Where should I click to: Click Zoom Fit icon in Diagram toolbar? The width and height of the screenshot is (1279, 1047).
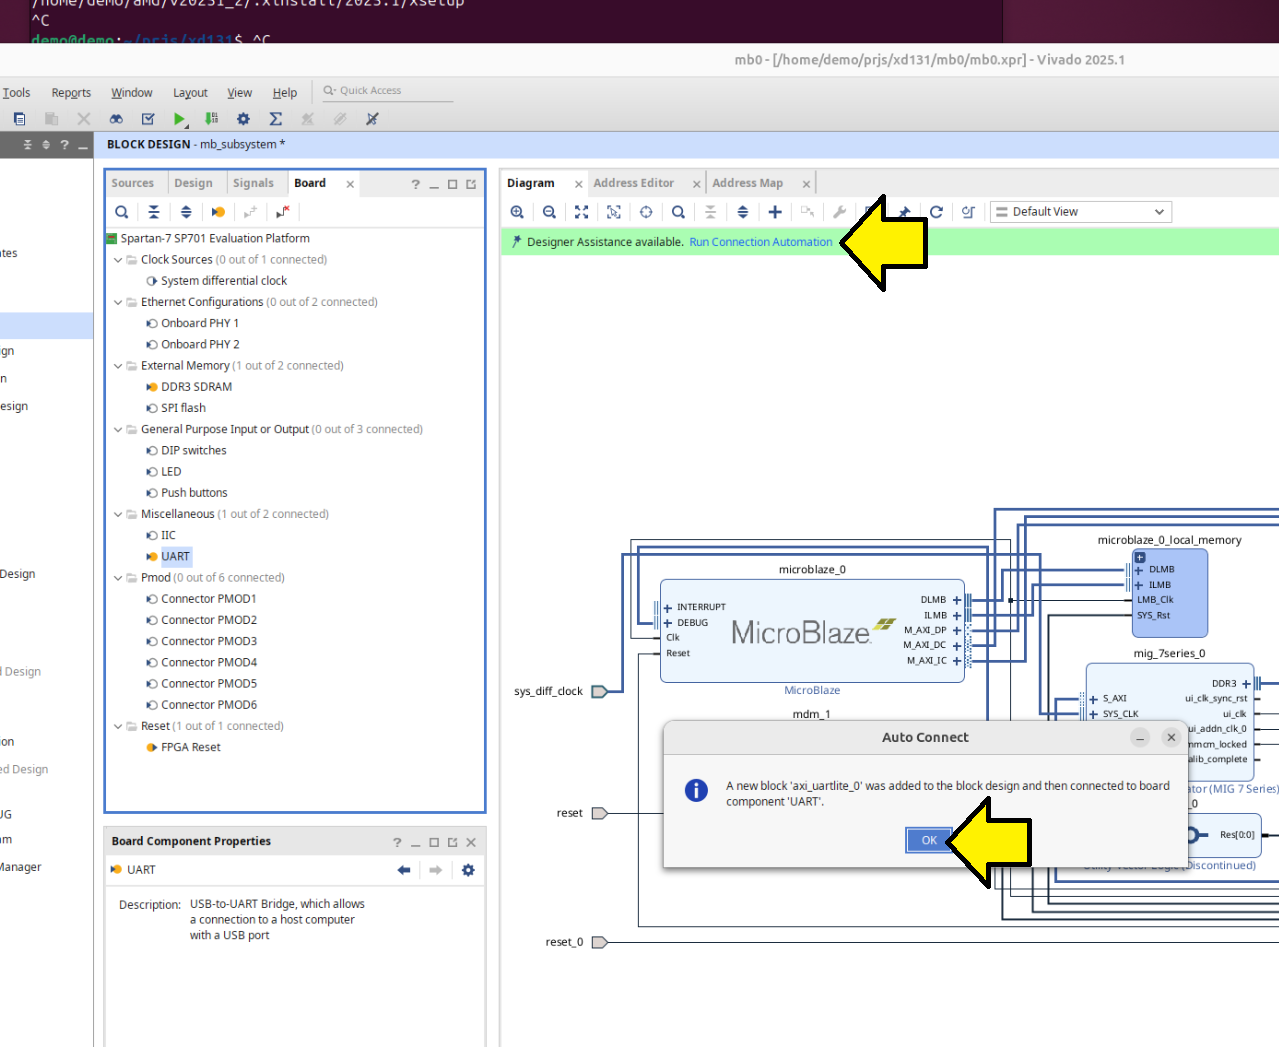(581, 212)
